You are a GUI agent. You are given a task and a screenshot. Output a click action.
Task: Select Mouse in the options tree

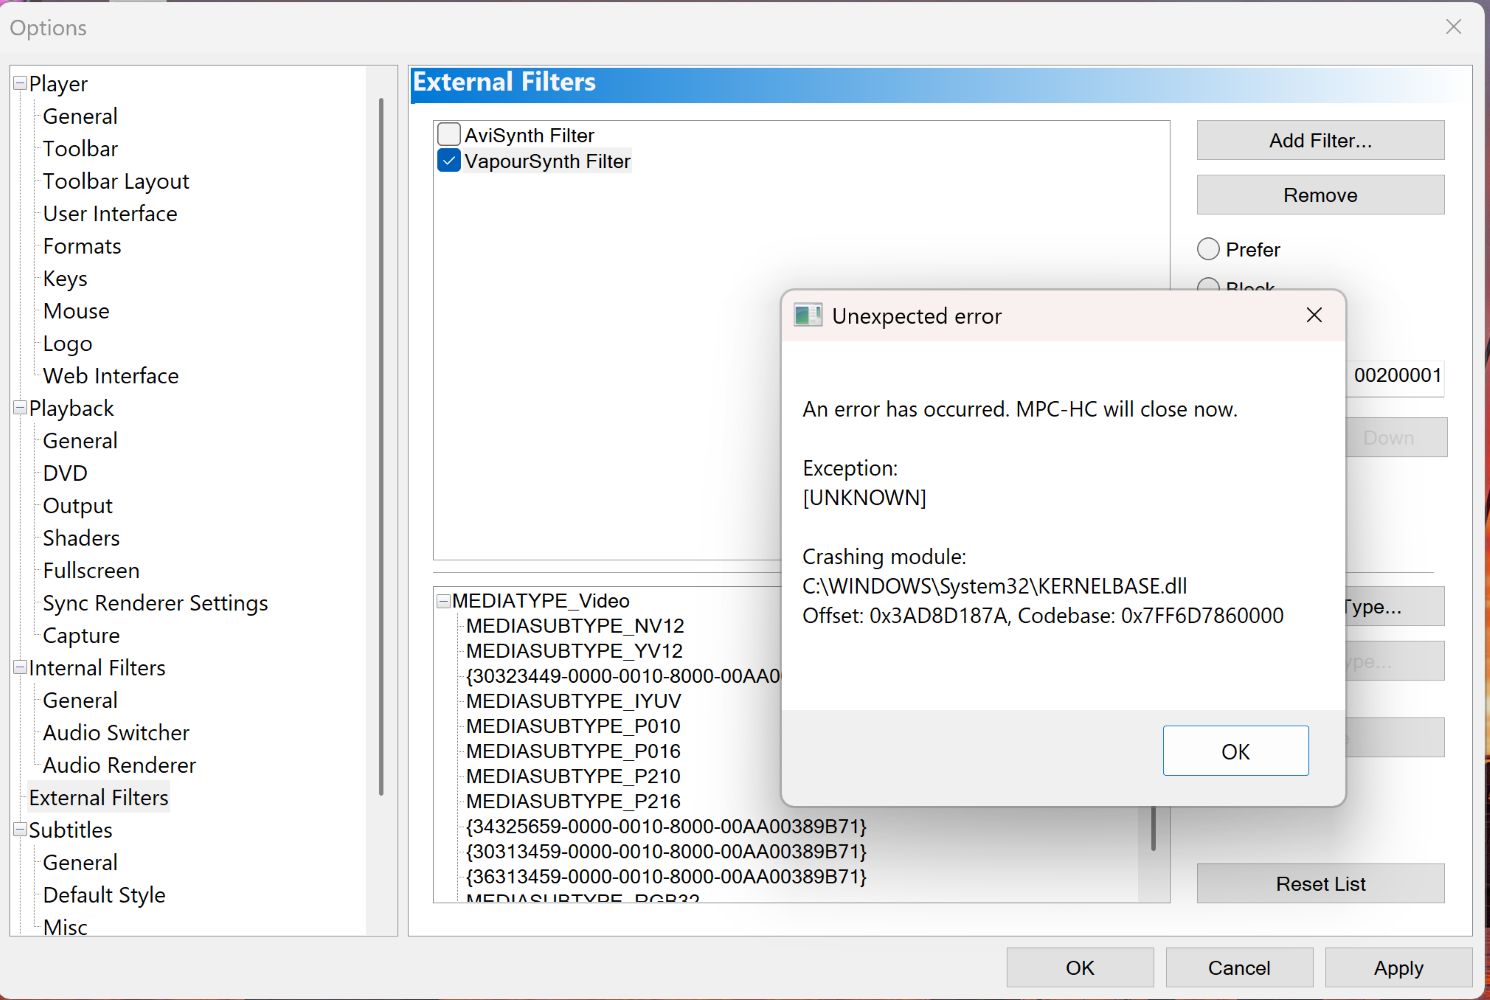pos(76,311)
